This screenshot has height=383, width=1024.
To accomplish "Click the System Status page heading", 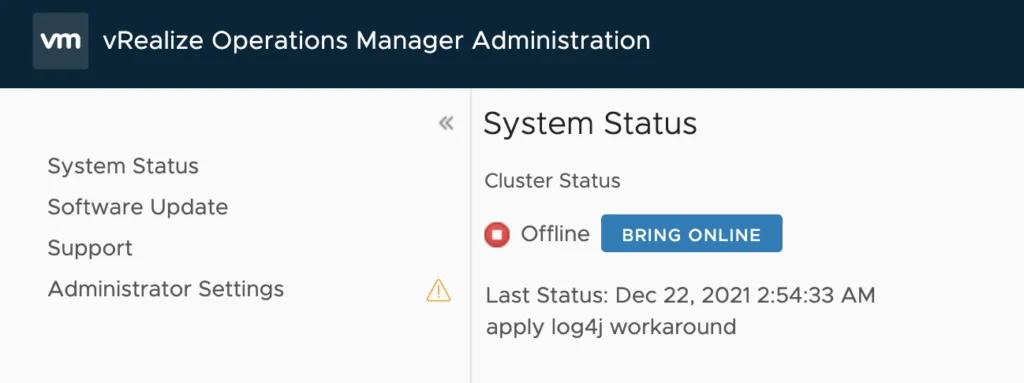I will point(590,124).
